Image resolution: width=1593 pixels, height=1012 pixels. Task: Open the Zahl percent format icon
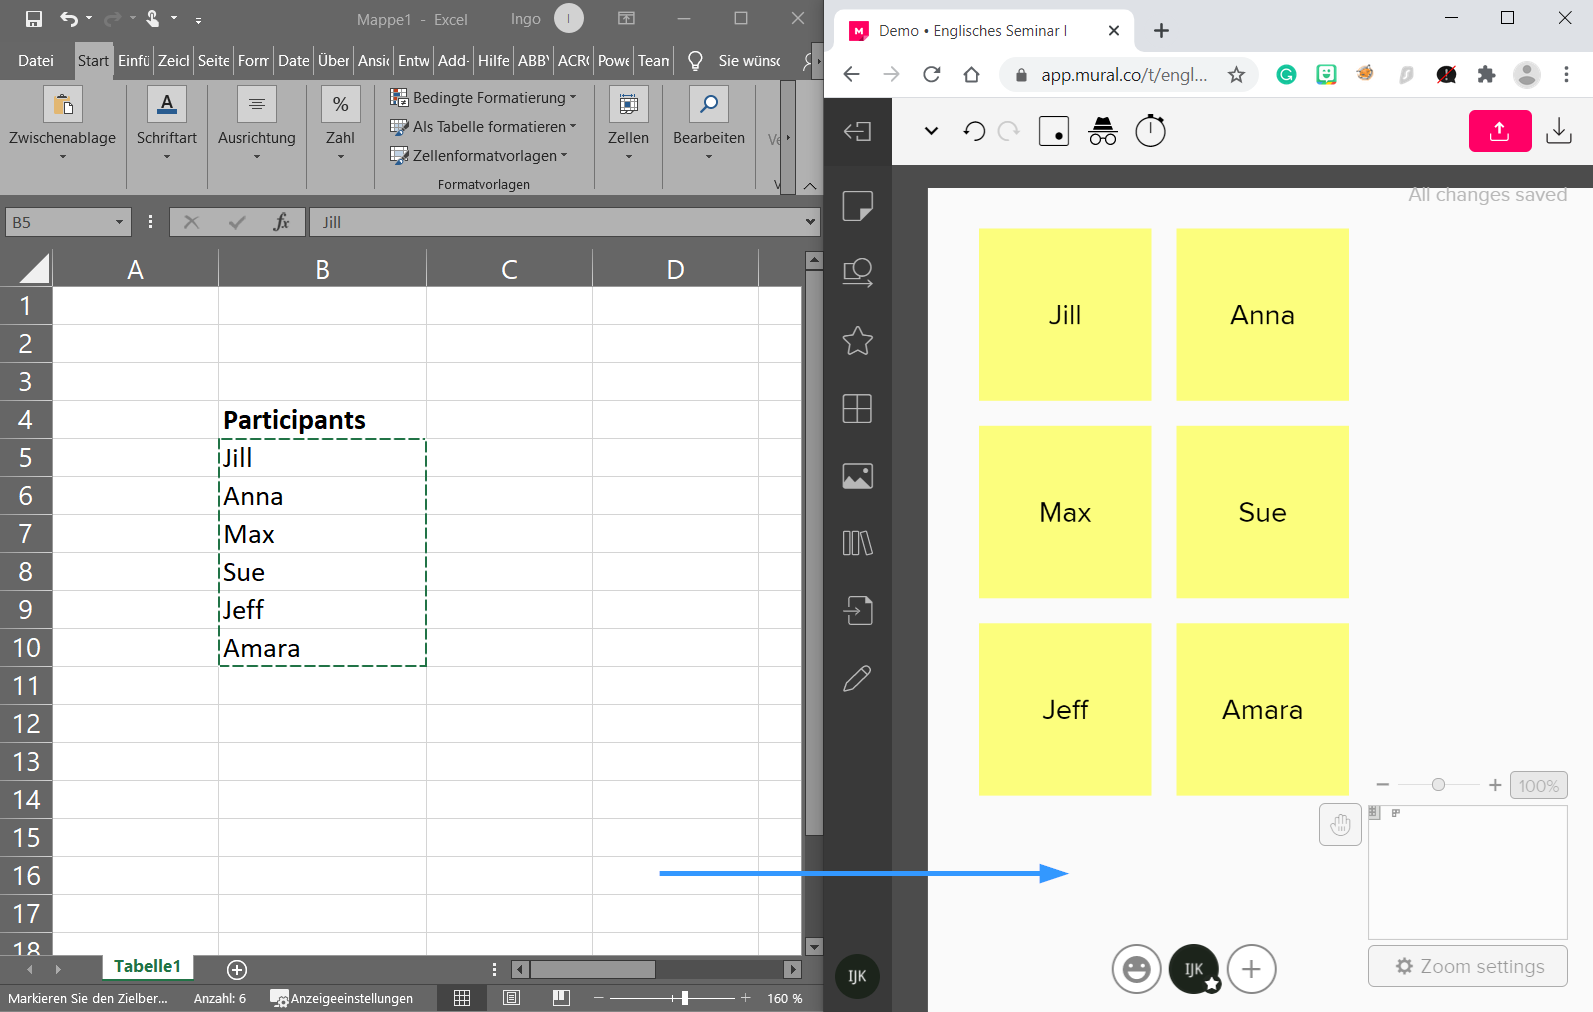tap(341, 104)
